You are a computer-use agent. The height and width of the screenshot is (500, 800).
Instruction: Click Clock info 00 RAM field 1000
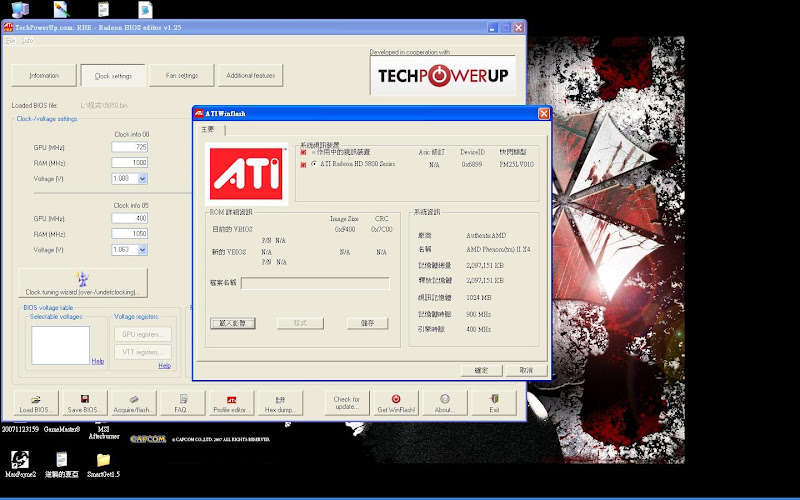coord(130,162)
